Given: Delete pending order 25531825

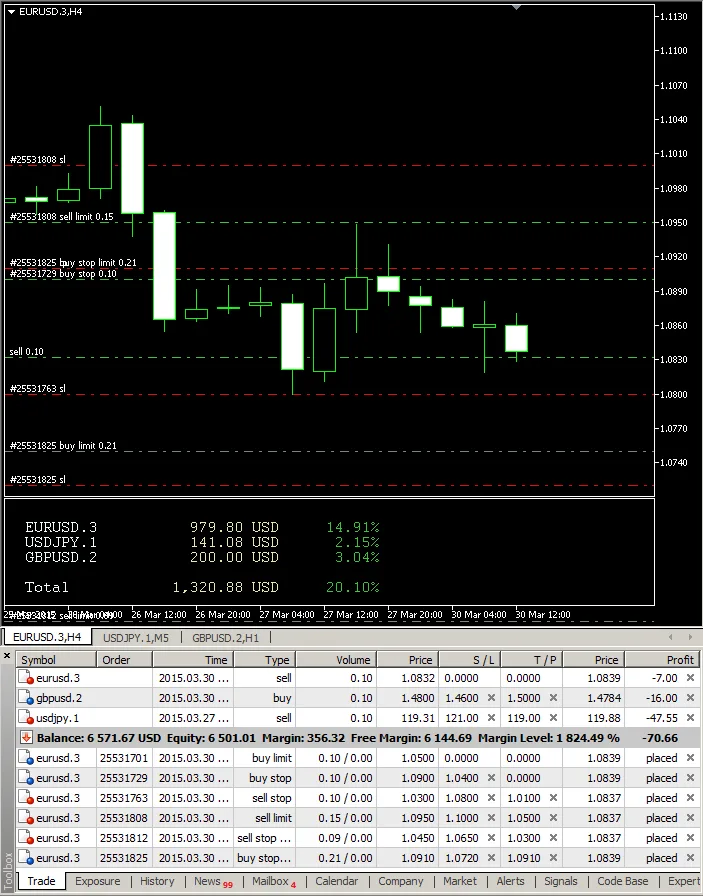Looking at the screenshot, I should click(x=690, y=858).
